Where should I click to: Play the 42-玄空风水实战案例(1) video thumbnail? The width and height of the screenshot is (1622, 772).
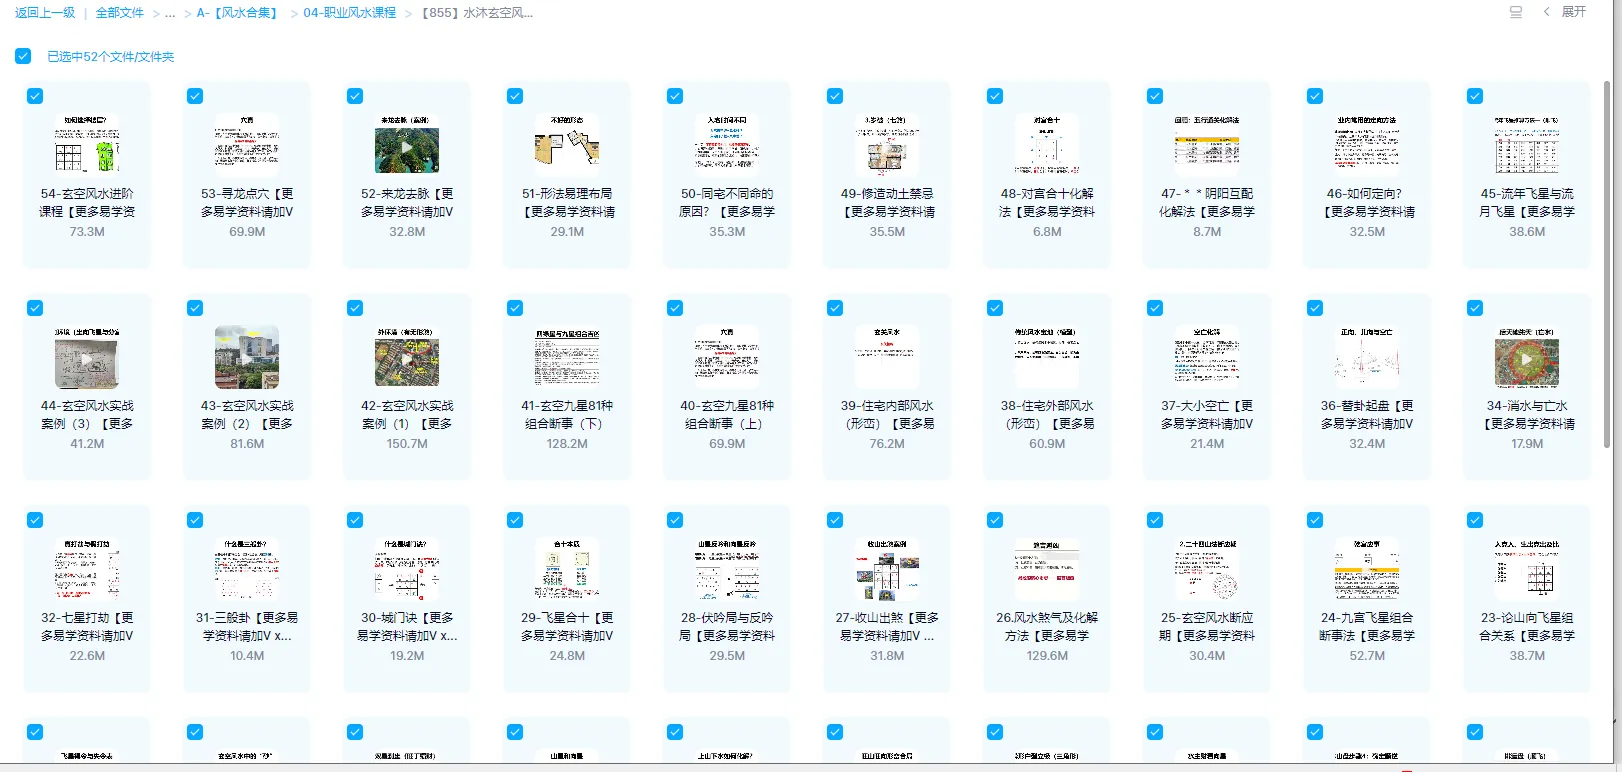coord(407,357)
